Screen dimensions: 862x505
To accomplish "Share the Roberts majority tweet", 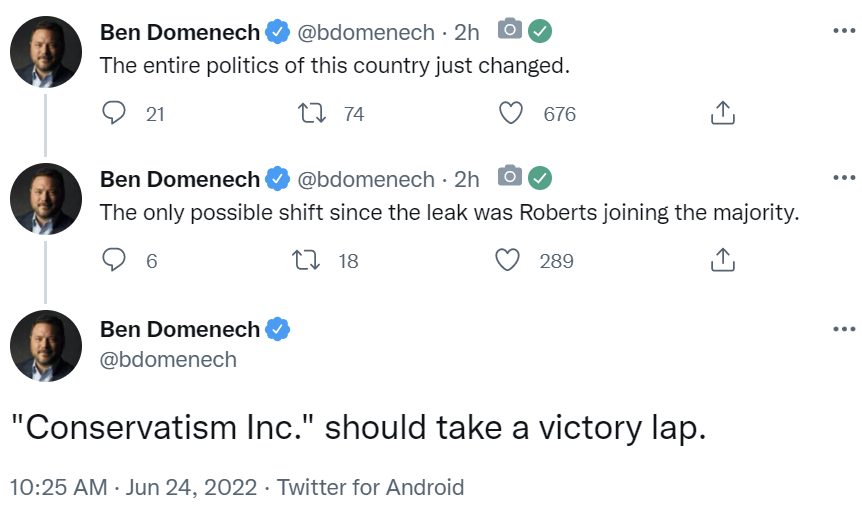I will point(722,259).
